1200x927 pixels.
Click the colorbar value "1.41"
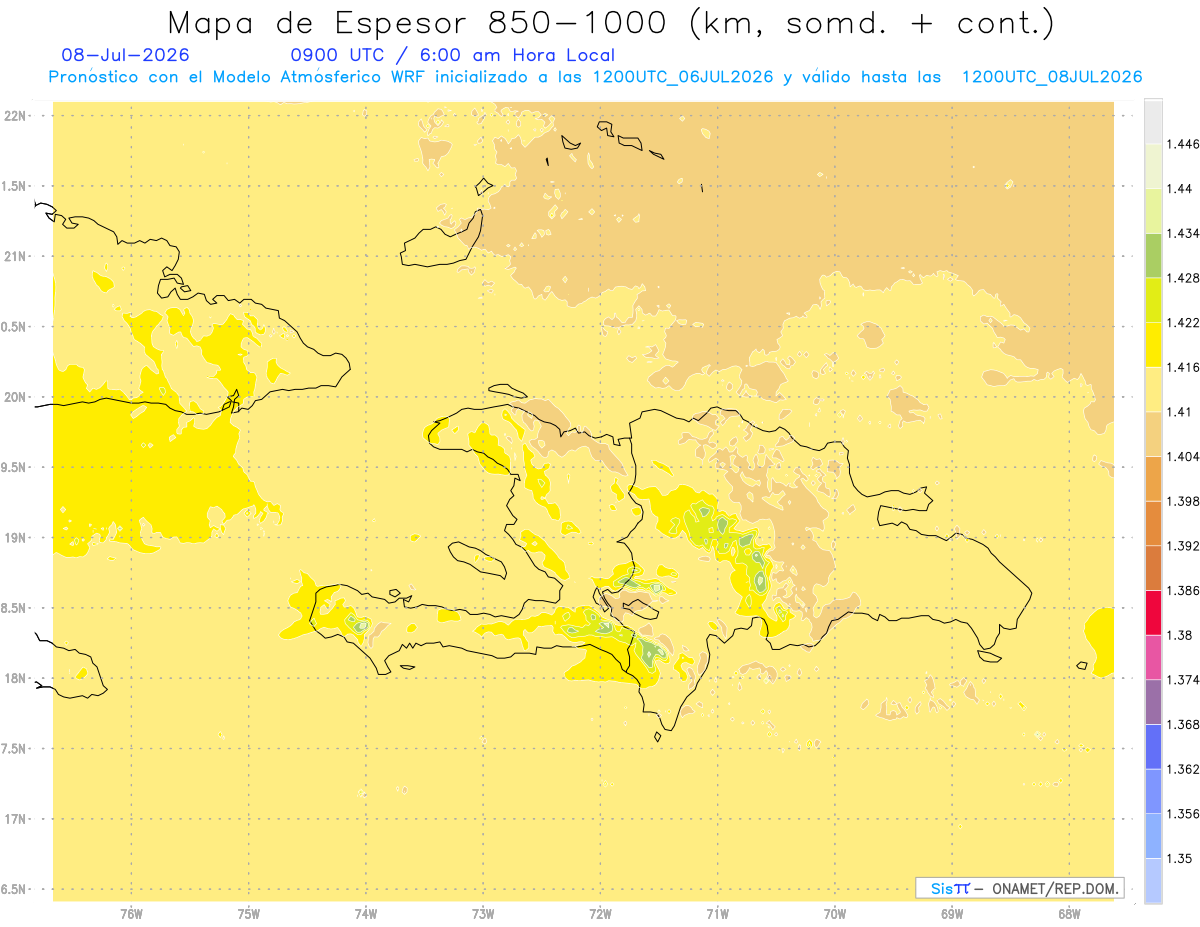(1180, 412)
